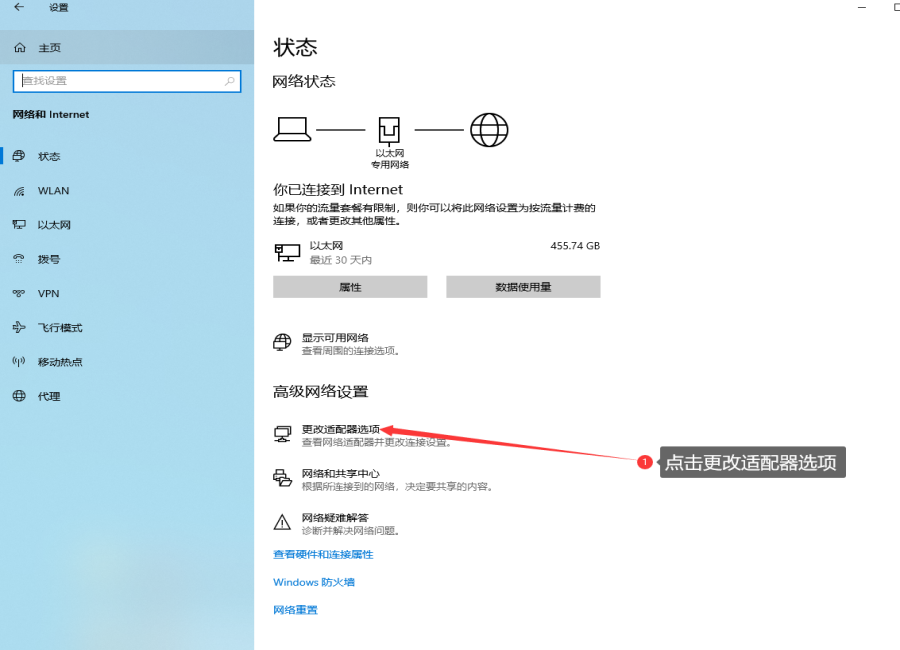Viewport: 900px width, 650px height.
Task: Click the back arrow icon
Action: pos(19,7)
